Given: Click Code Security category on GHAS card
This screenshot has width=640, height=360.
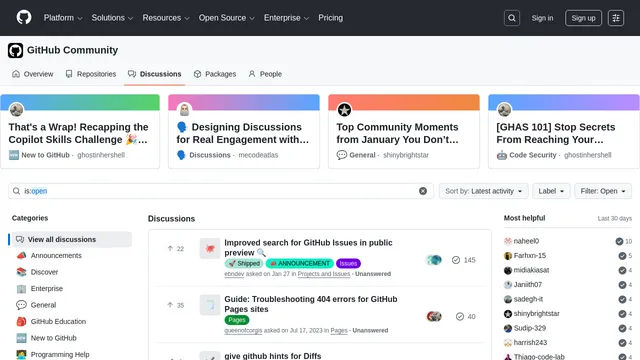Looking at the screenshot, I should [532, 155].
